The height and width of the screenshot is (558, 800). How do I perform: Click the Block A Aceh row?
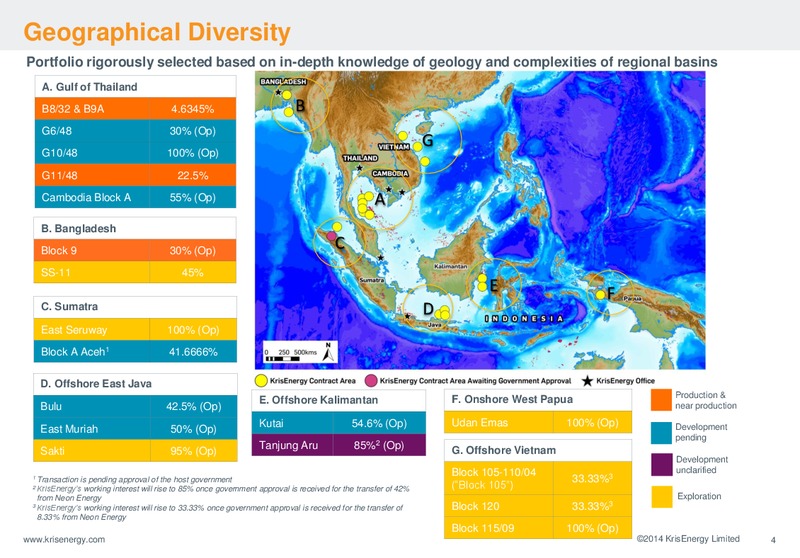135,351
